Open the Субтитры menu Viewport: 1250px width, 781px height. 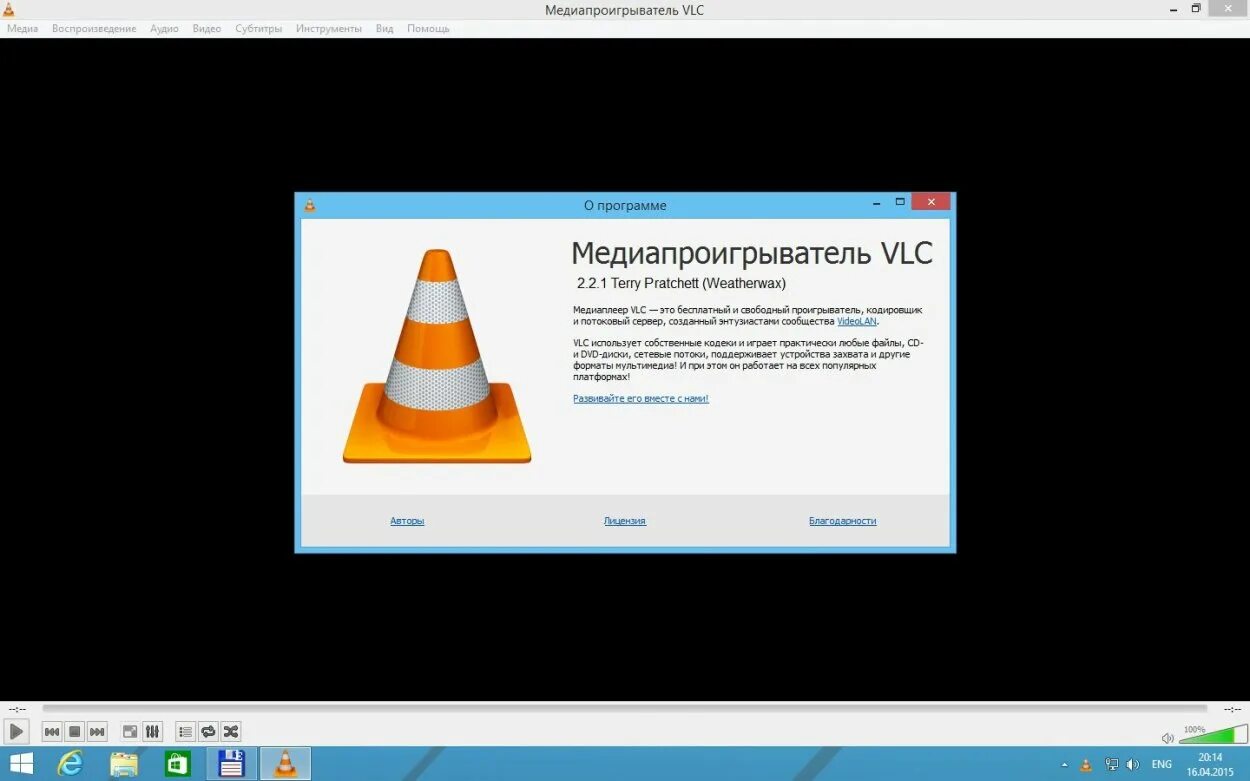pos(259,29)
